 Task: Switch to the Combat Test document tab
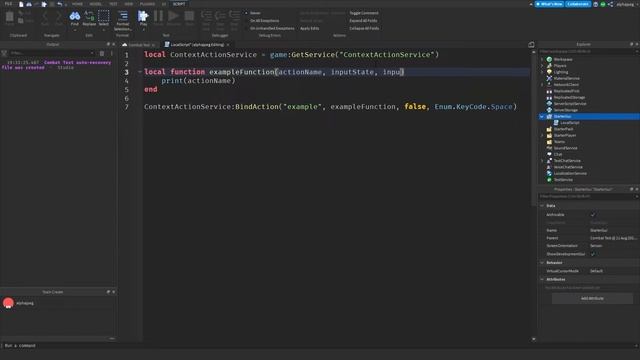click(139, 44)
